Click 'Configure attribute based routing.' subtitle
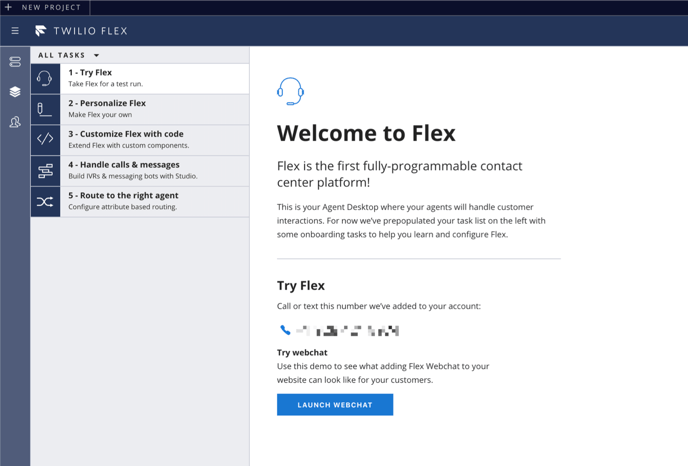This screenshot has height=466, width=688. pos(122,207)
